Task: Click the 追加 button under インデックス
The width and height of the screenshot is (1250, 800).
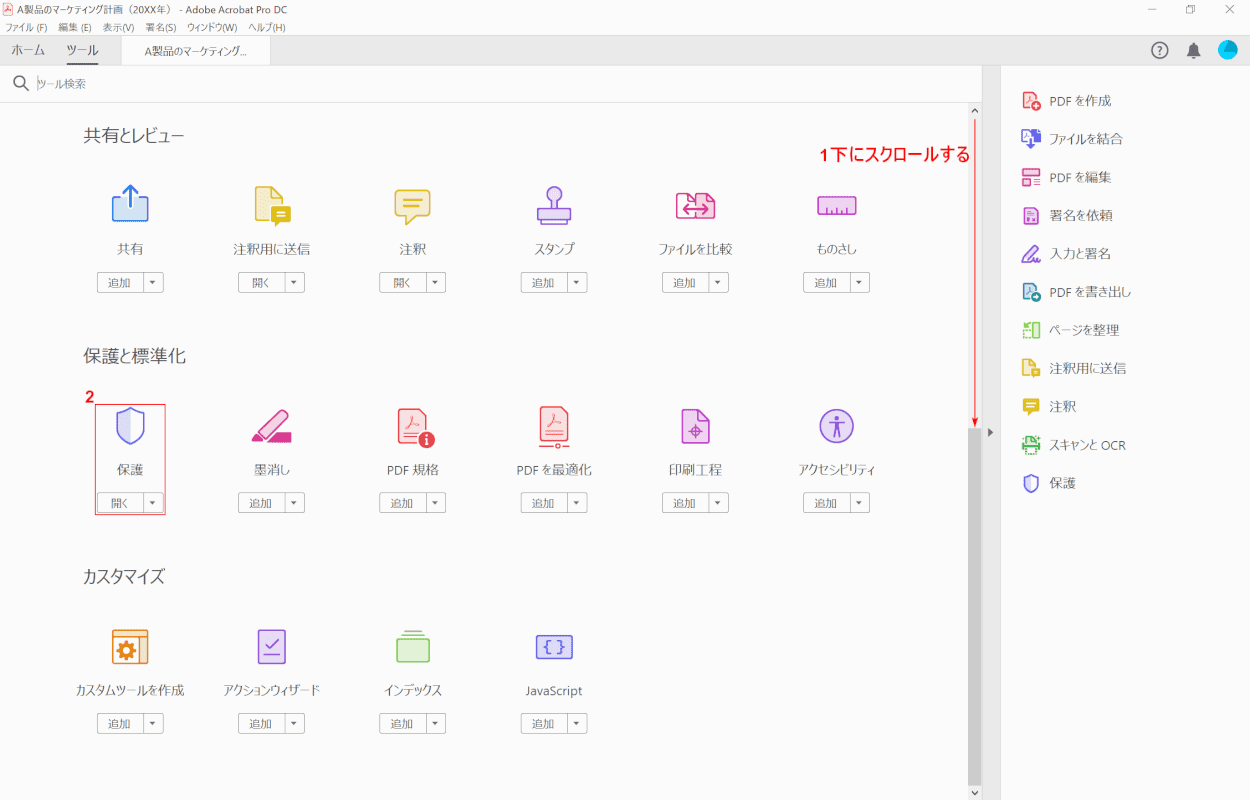Action: 402,724
